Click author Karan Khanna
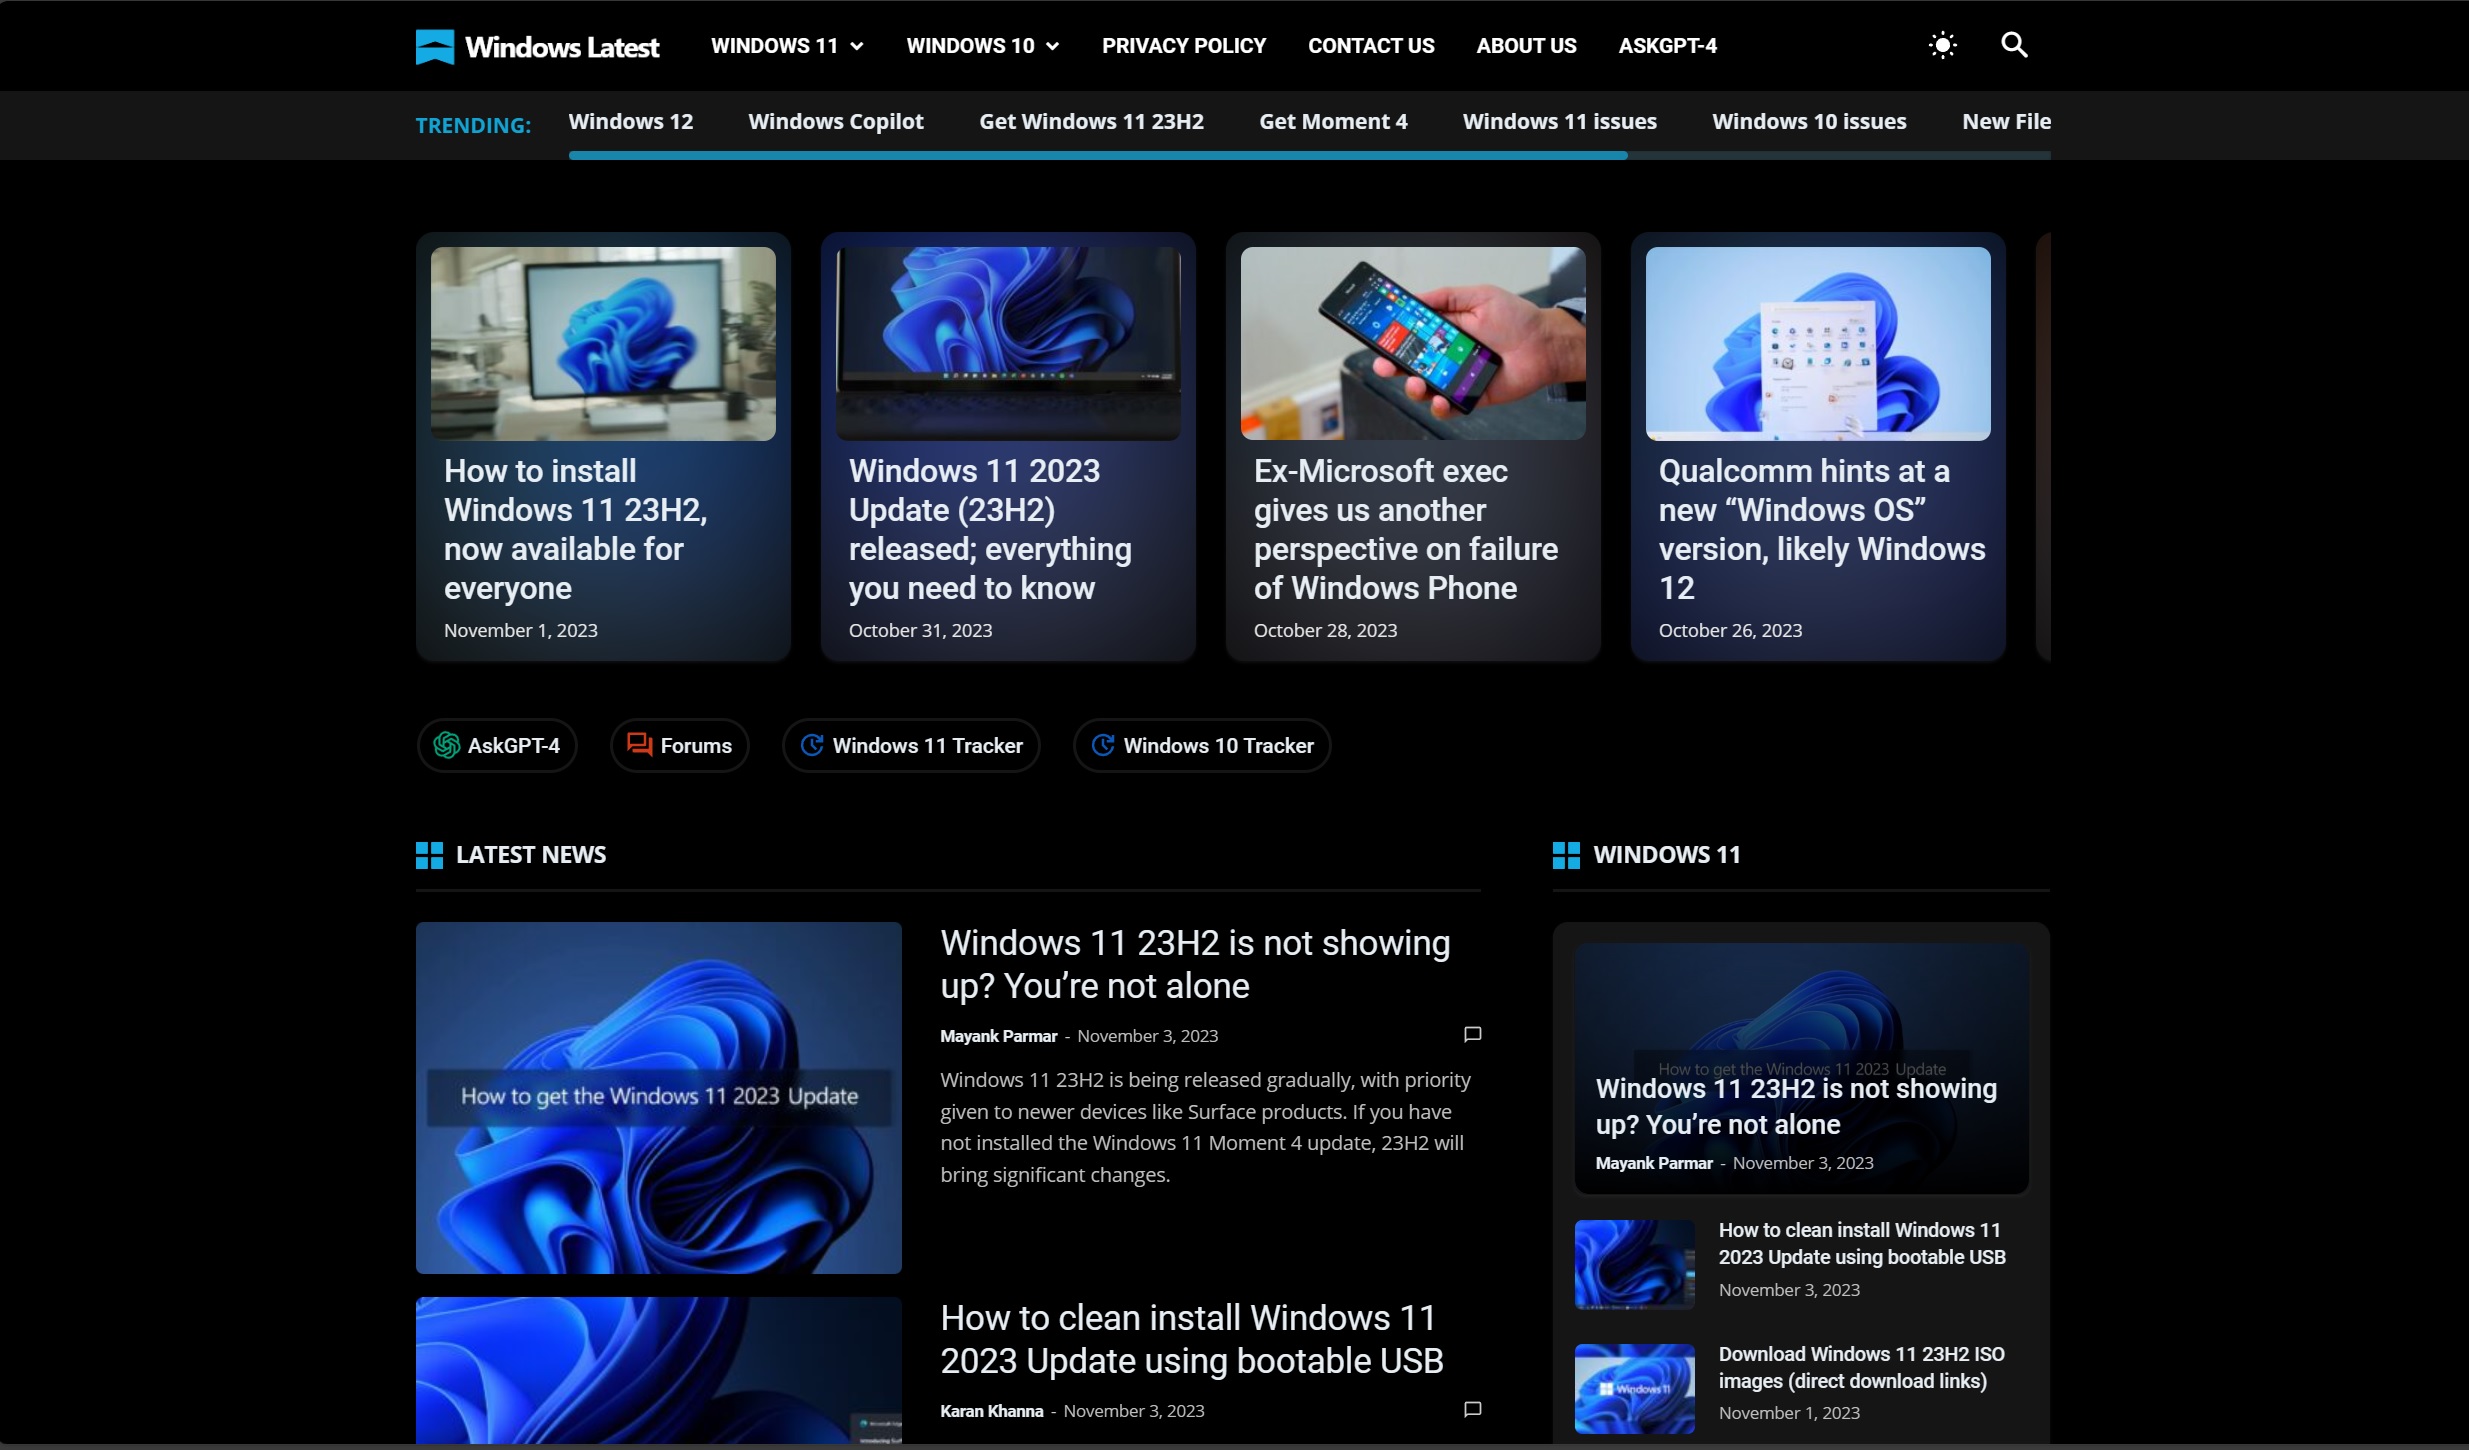 [x=991, y=1411]
